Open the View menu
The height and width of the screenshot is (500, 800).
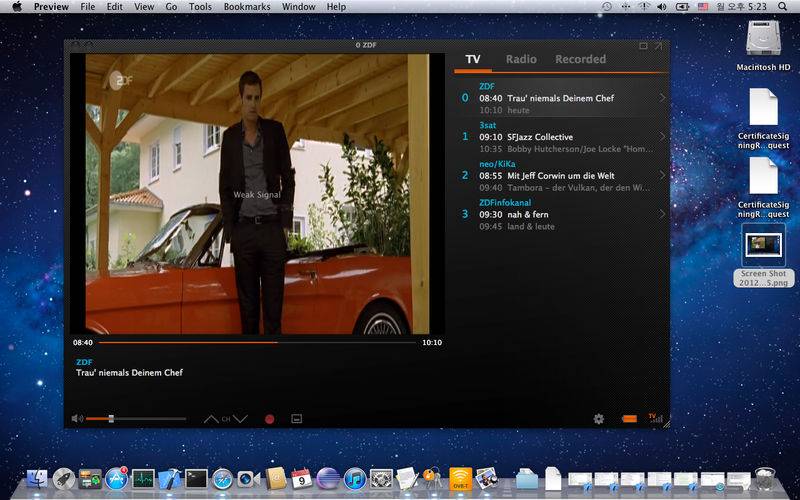[144, 7]
